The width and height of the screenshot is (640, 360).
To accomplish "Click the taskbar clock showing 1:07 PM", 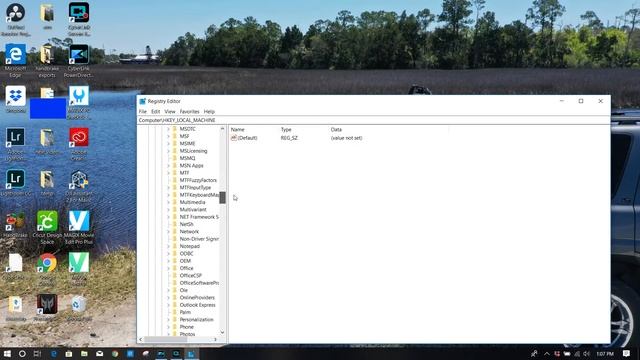I will coord(605,353).
